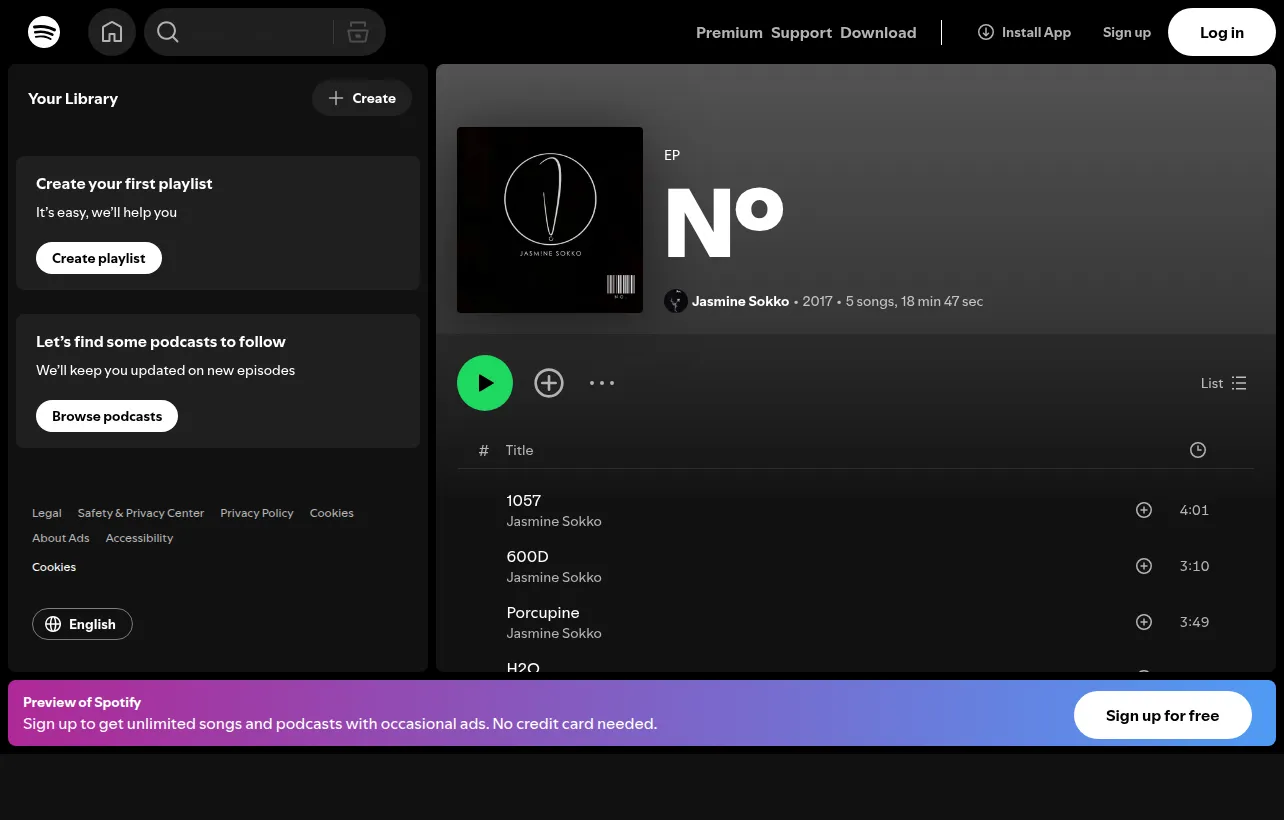Screen dimensions: 1284x820
Task: Click the search magnifier icon
Action: [x=168, y=32]
